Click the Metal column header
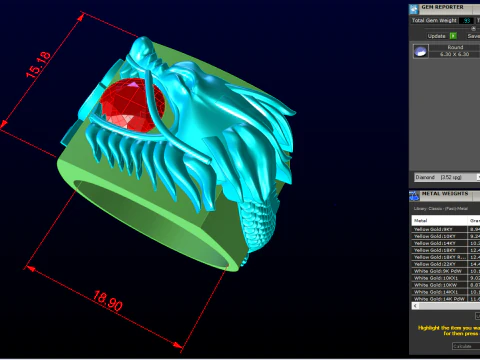 click(x=440, y=221)
